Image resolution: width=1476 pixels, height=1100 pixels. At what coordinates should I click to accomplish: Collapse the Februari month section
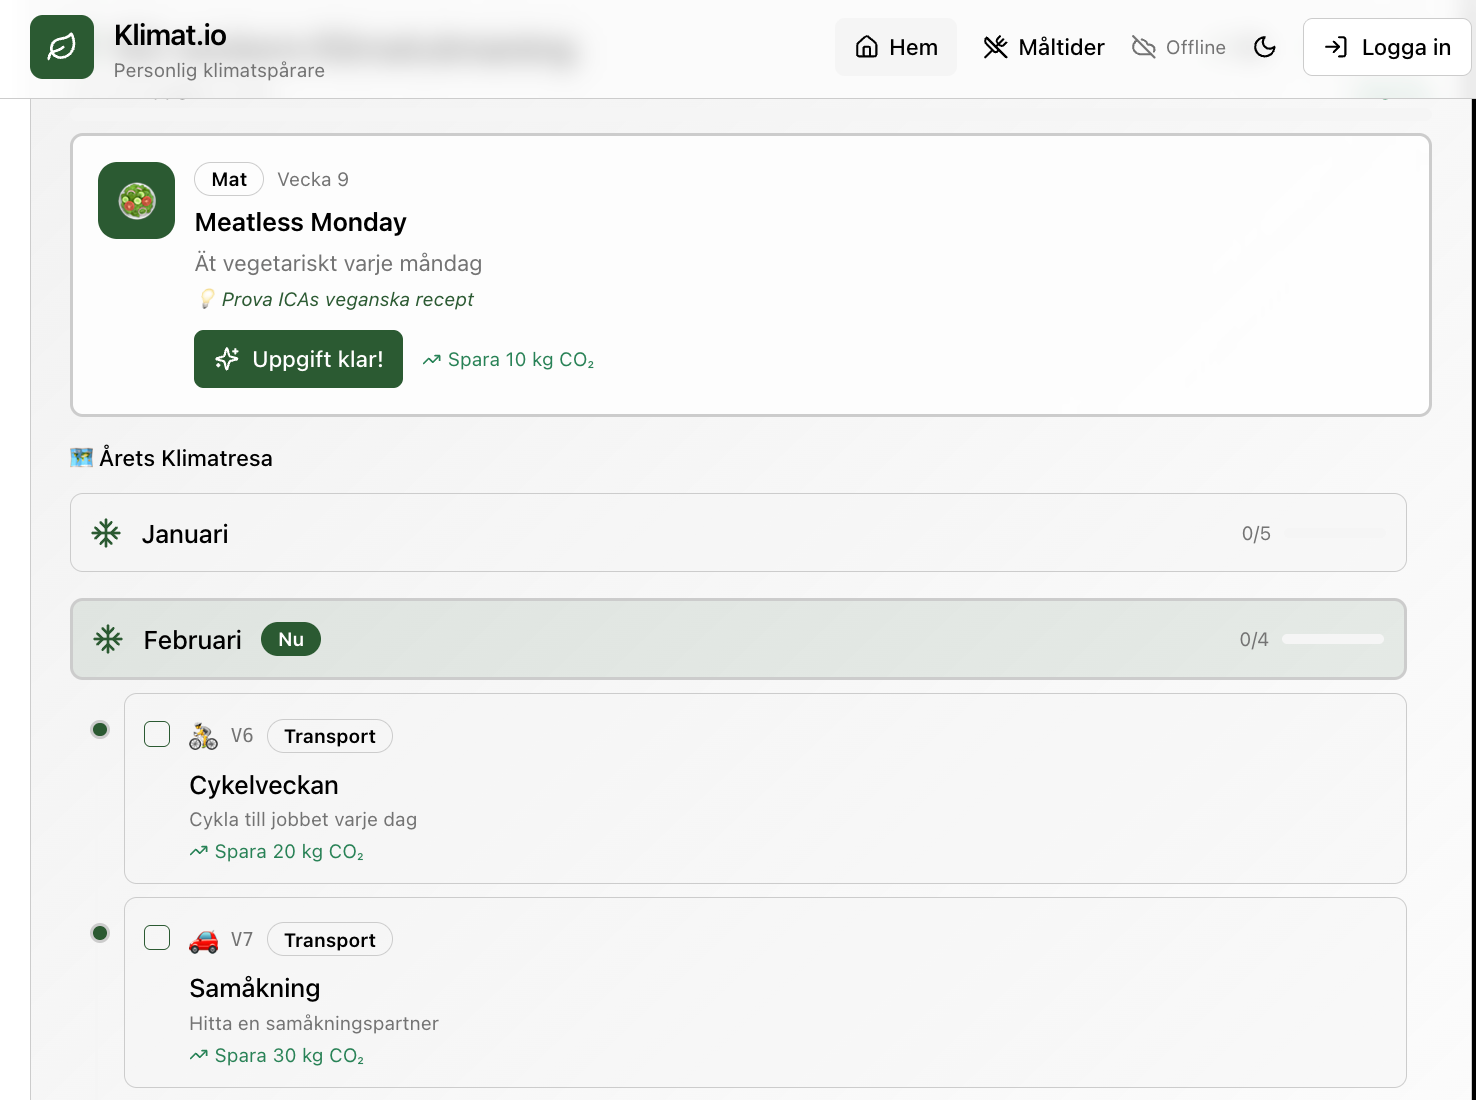click(738, 639)
